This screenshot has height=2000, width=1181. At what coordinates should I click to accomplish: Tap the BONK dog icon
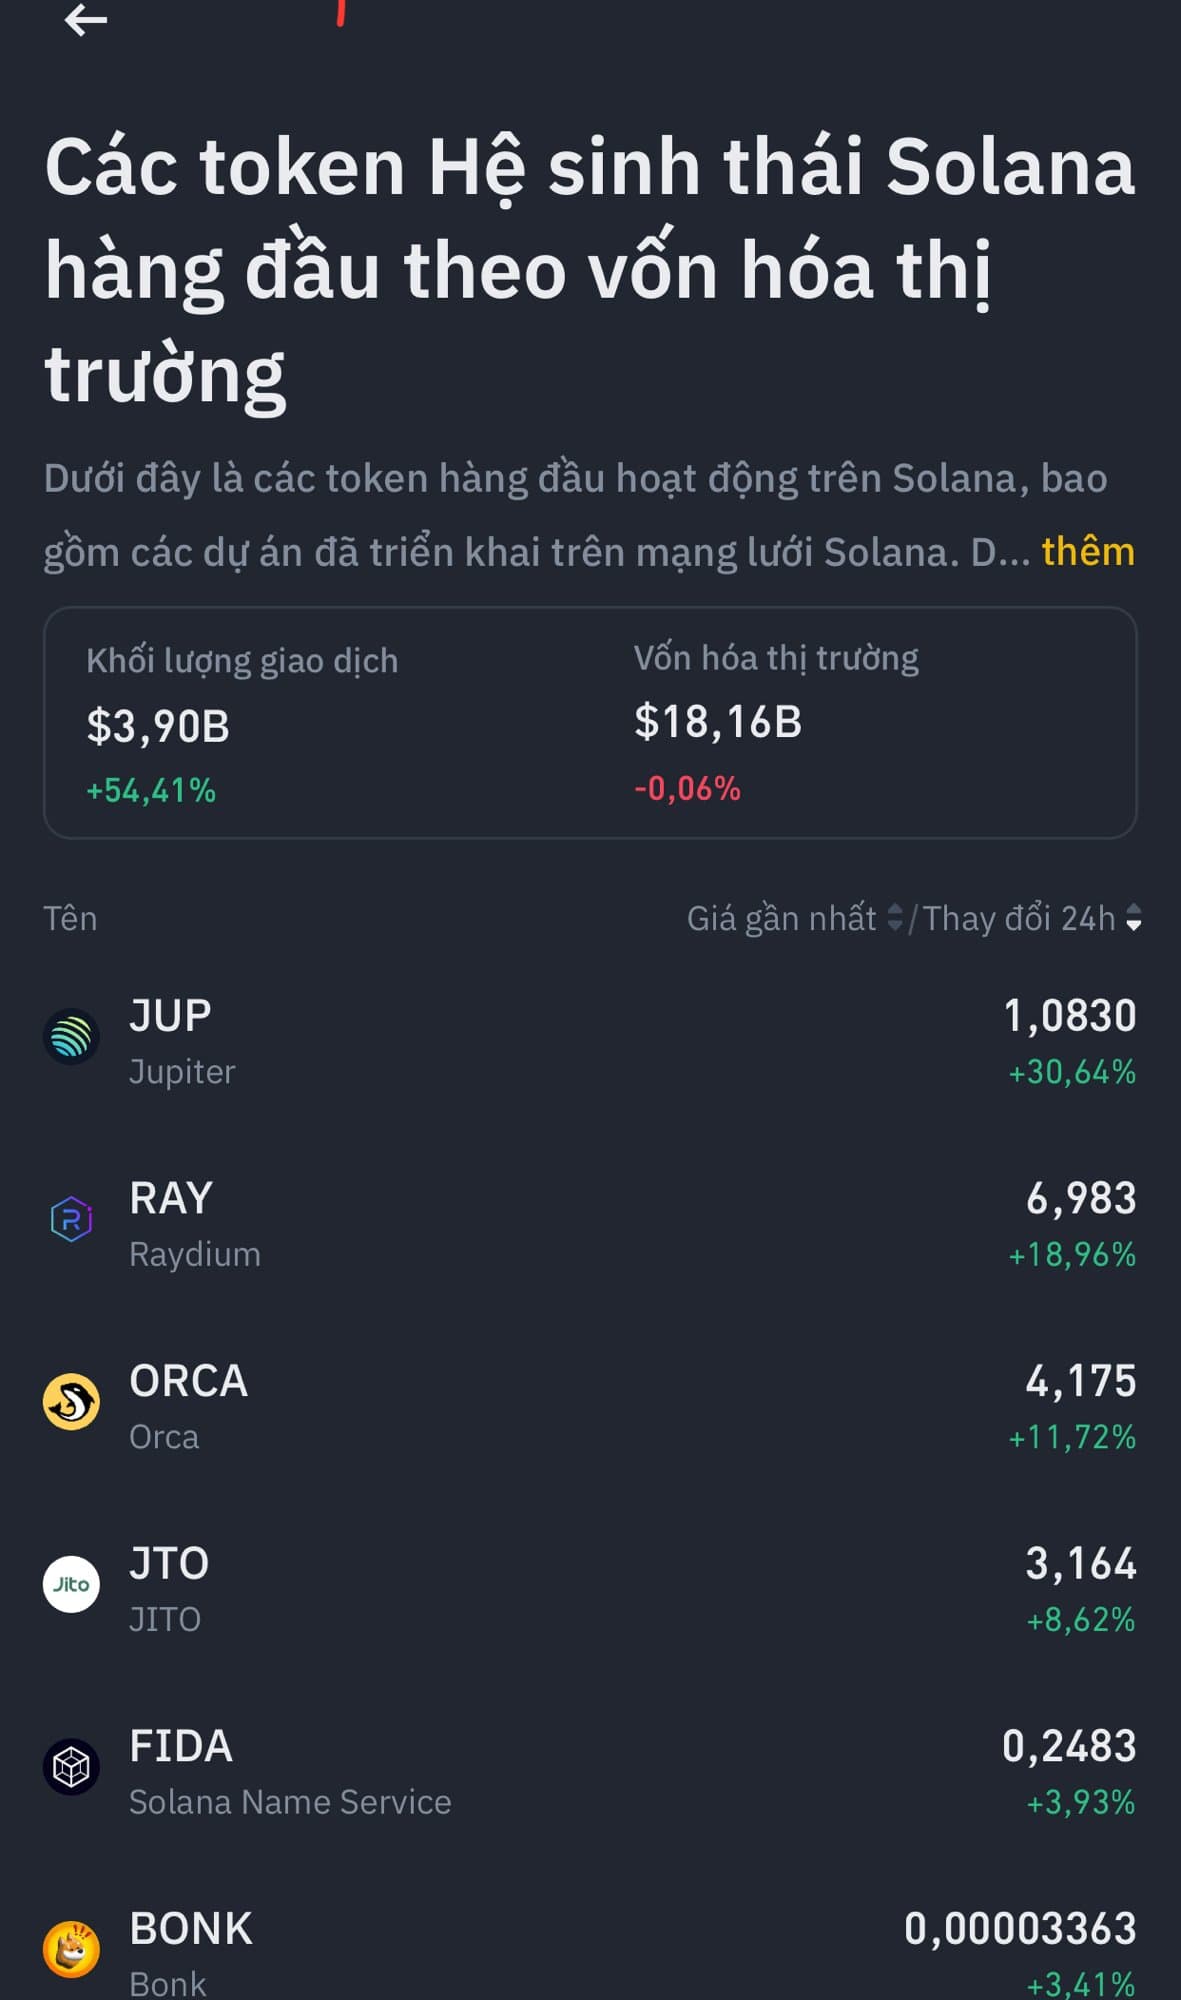(x=71, y=1949)
